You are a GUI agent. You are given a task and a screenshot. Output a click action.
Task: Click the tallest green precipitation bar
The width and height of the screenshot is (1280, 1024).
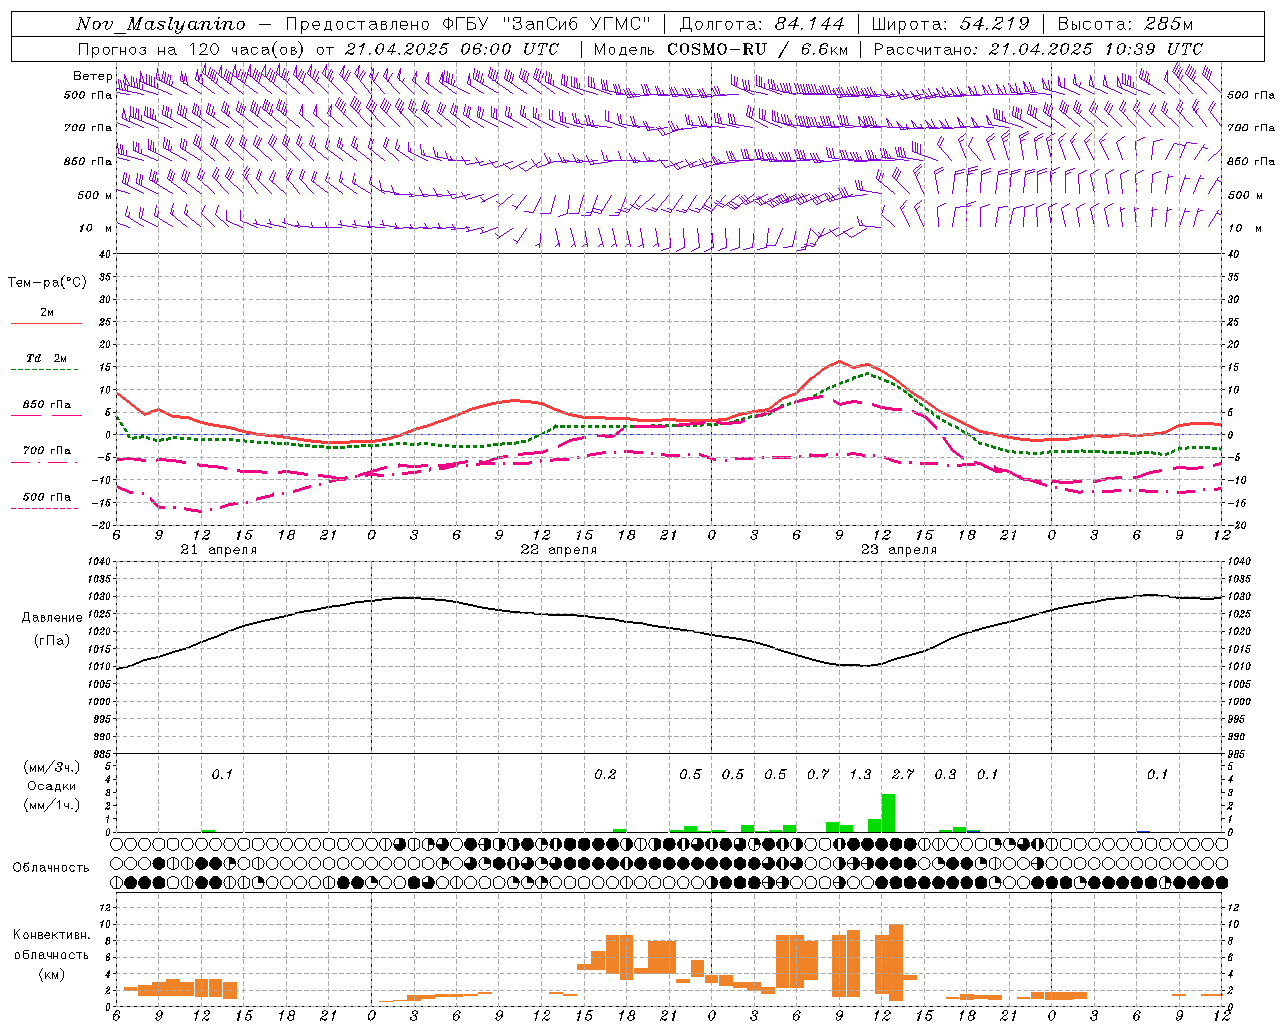pyautogui.click(x=888, y=813)
